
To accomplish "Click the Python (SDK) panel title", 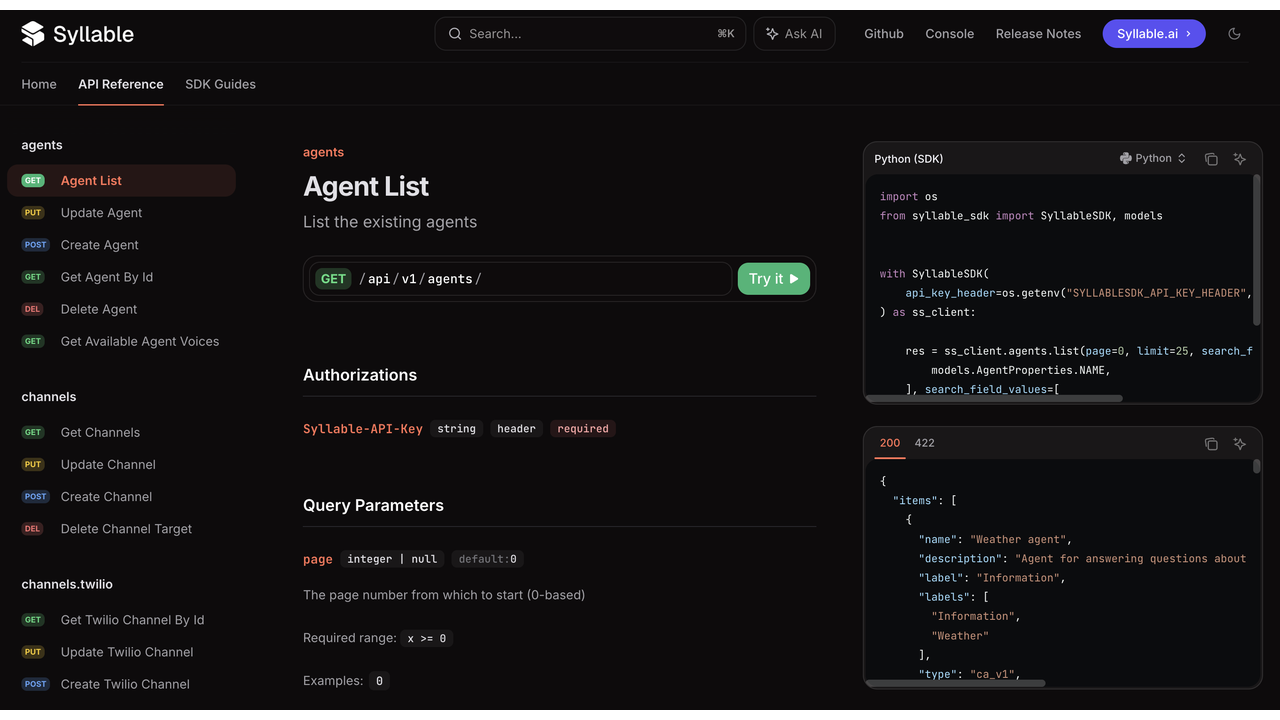I will [909, 159].
